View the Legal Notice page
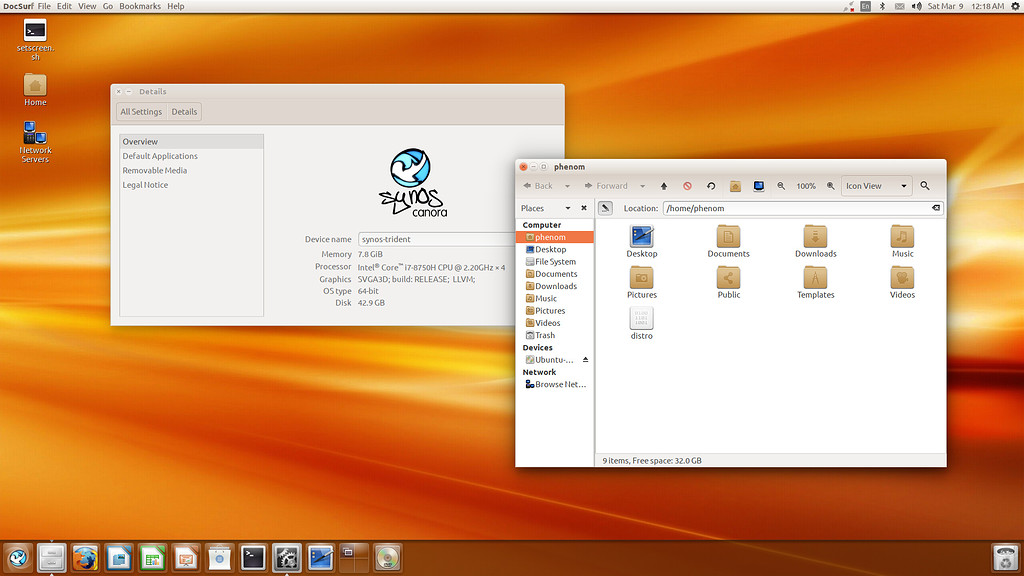 (147, 184)
